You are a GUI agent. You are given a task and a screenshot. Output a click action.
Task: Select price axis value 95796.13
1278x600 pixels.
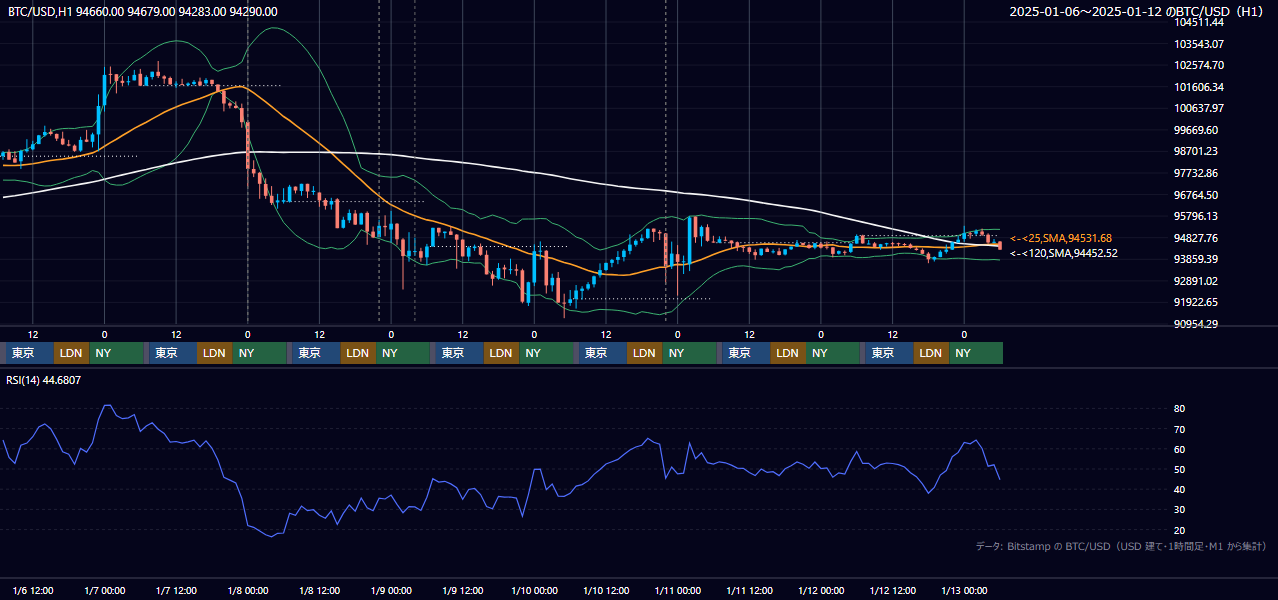[x=1196, y=216]
